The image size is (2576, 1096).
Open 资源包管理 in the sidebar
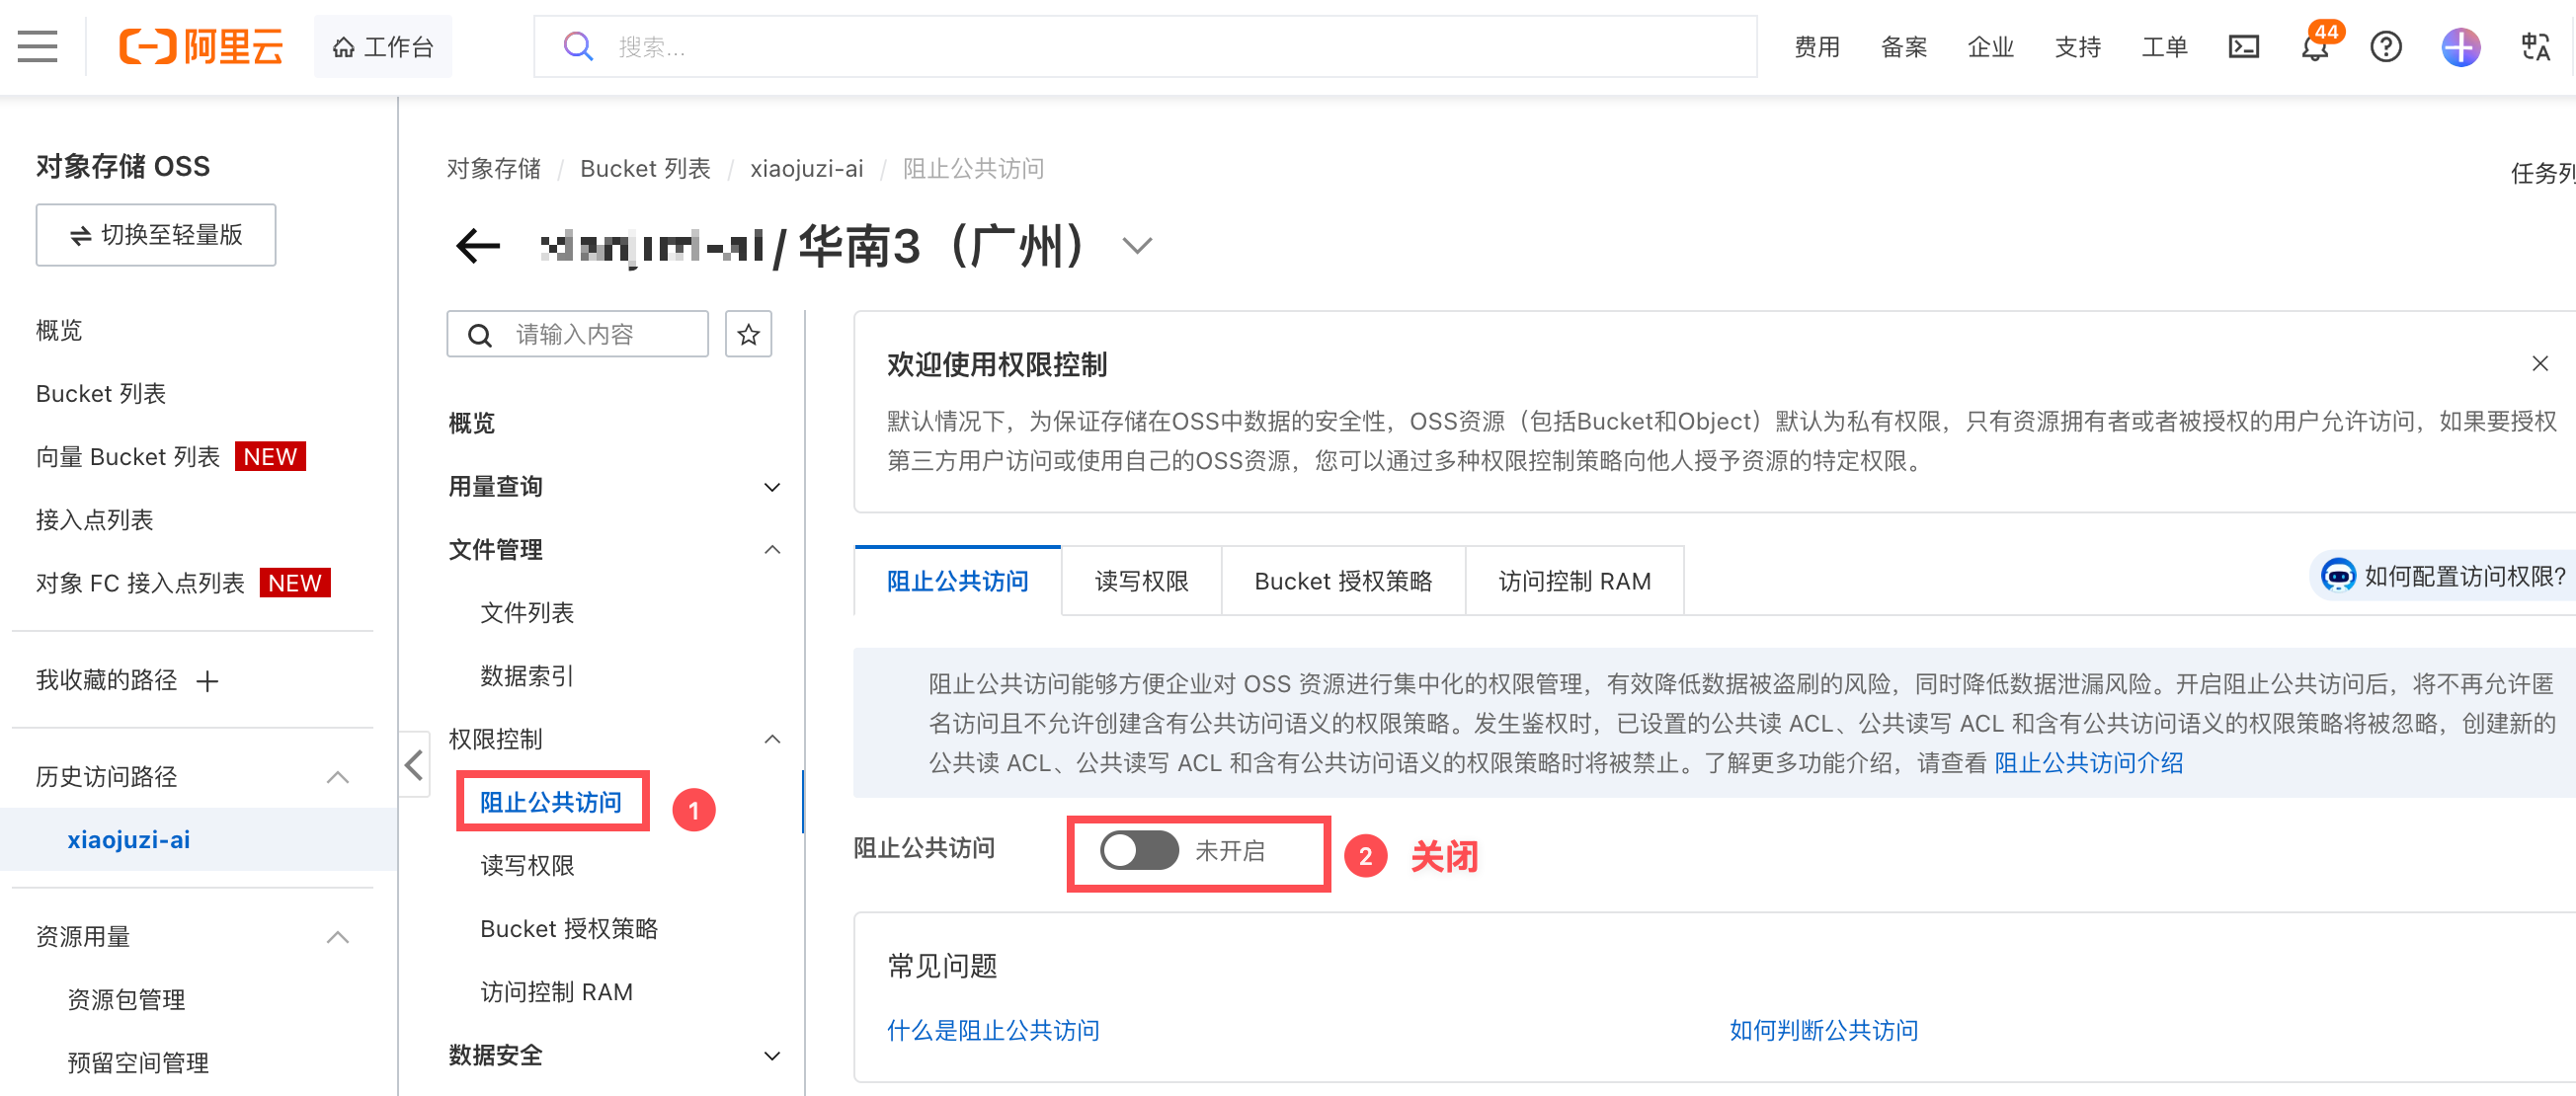(x=126, y=999)
